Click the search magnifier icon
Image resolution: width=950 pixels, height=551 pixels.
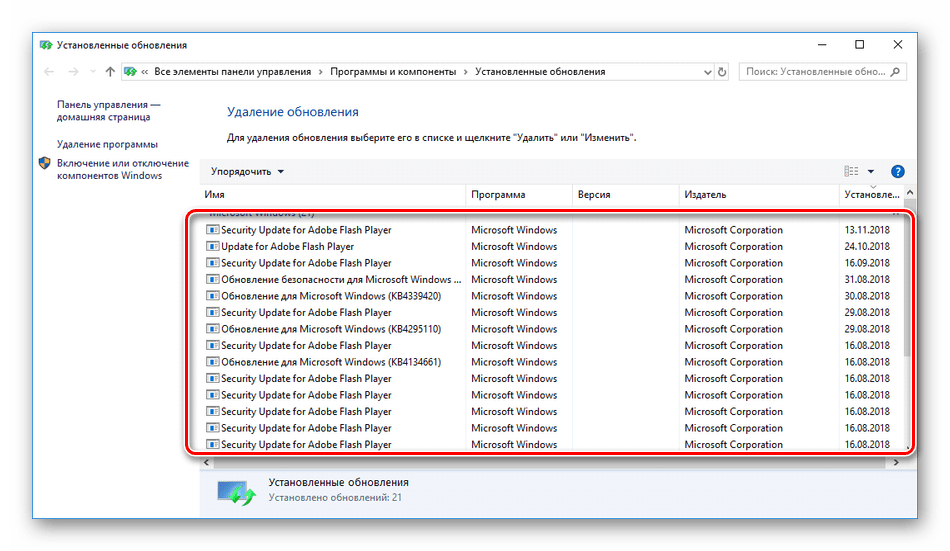click(896, 72)
